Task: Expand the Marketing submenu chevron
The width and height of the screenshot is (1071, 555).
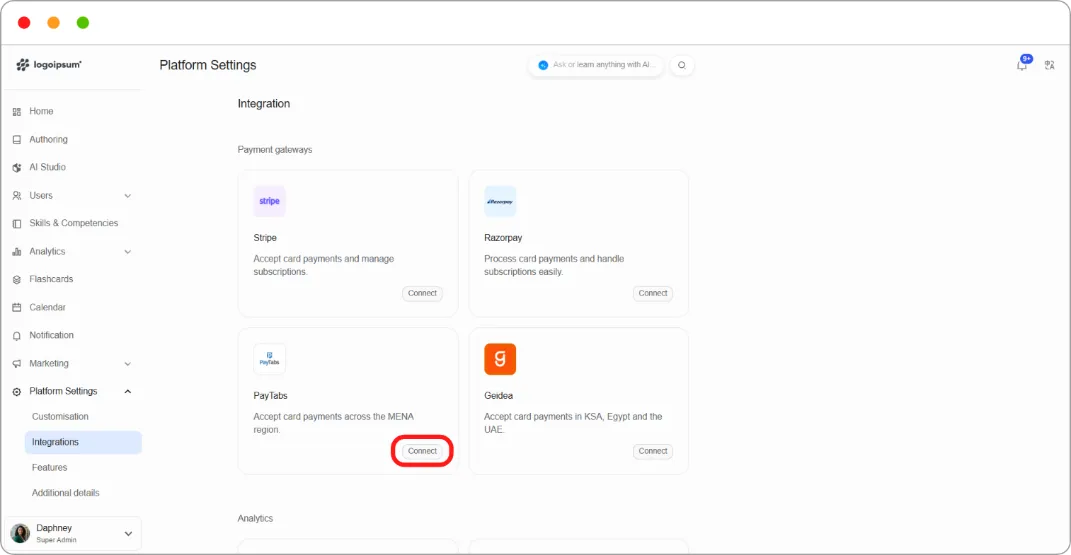Action: 128,364
